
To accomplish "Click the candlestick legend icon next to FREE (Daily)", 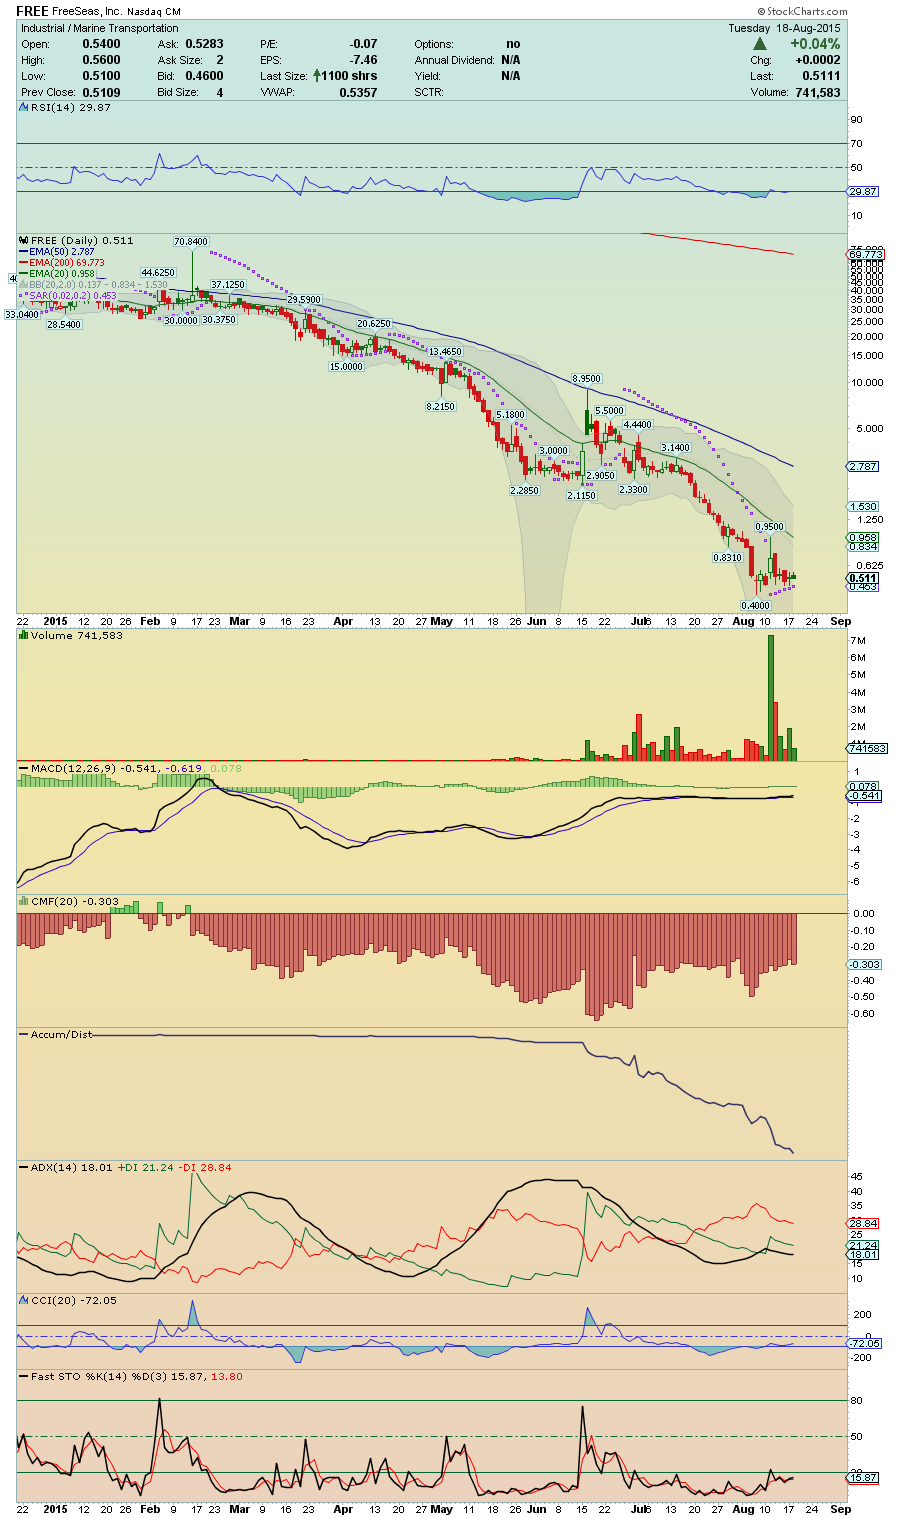I will tap(24, 240).
